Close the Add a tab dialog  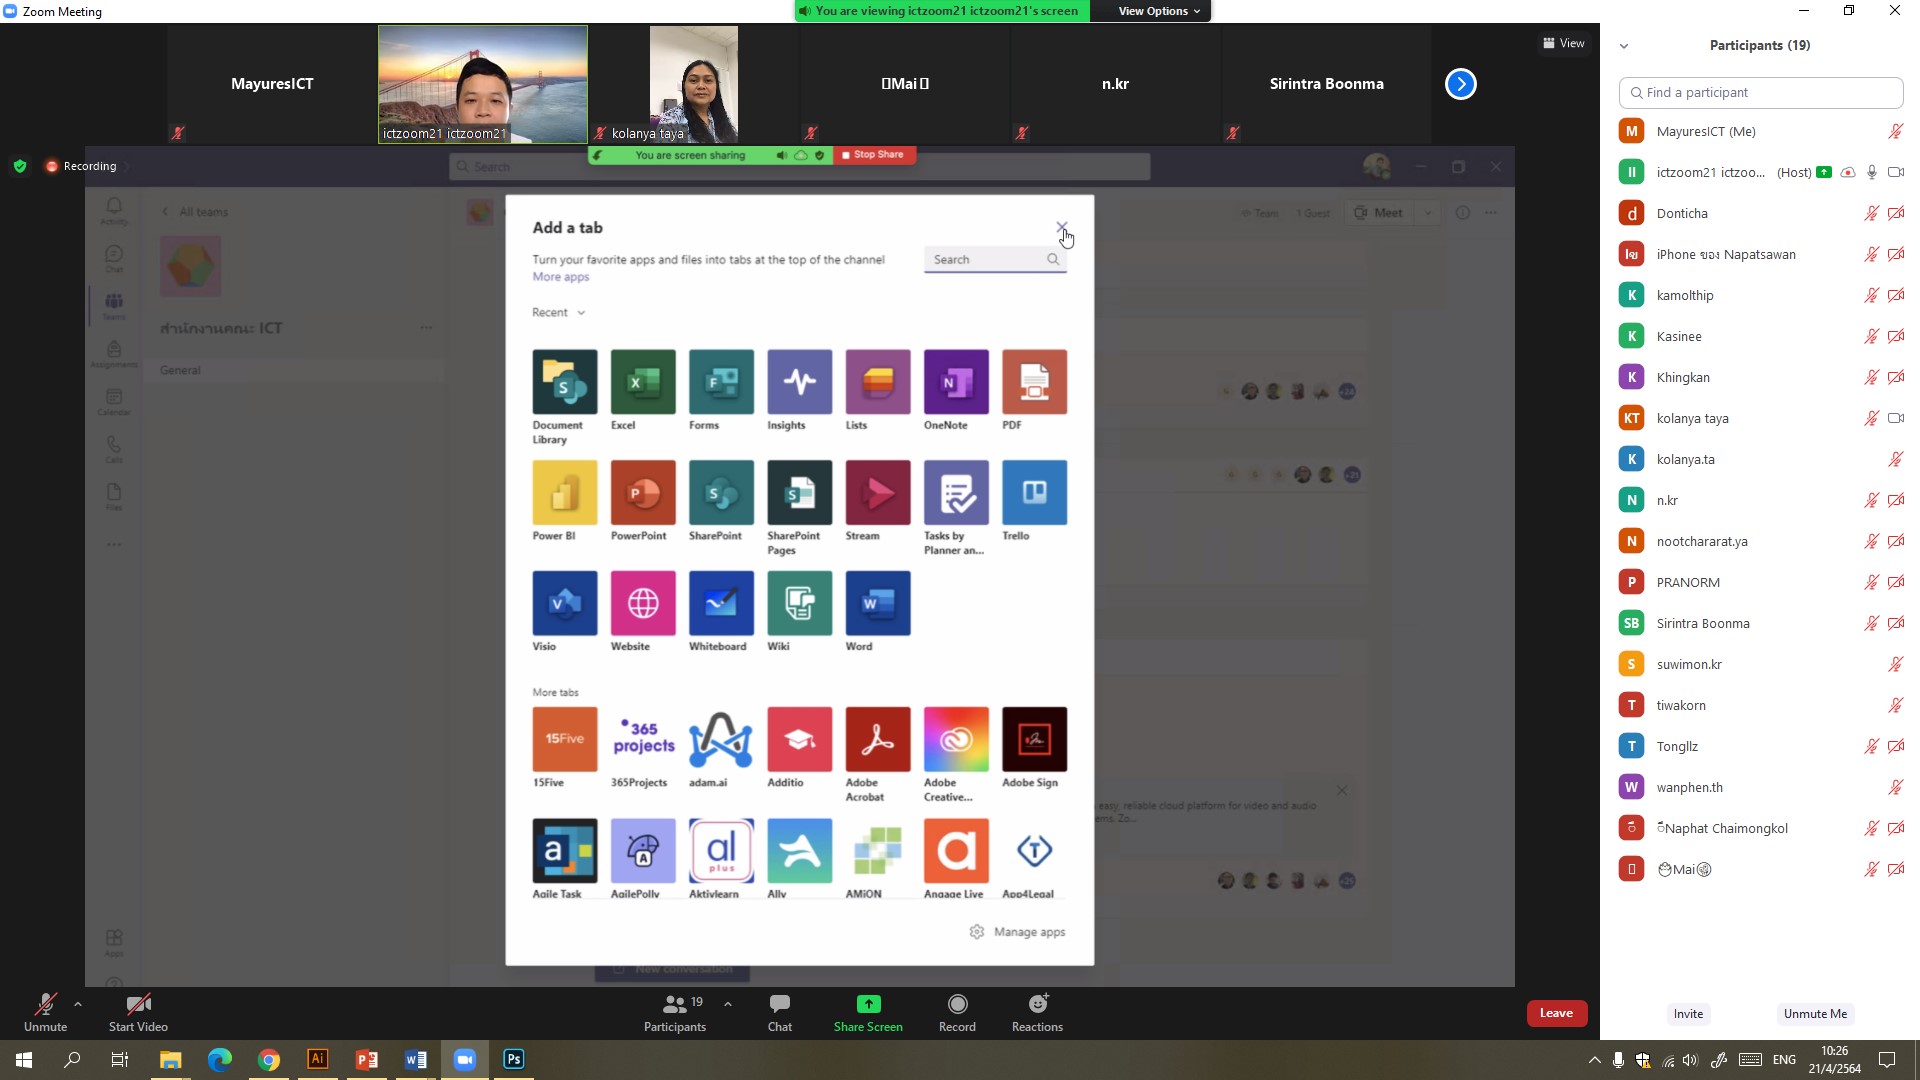[1061, 228]
